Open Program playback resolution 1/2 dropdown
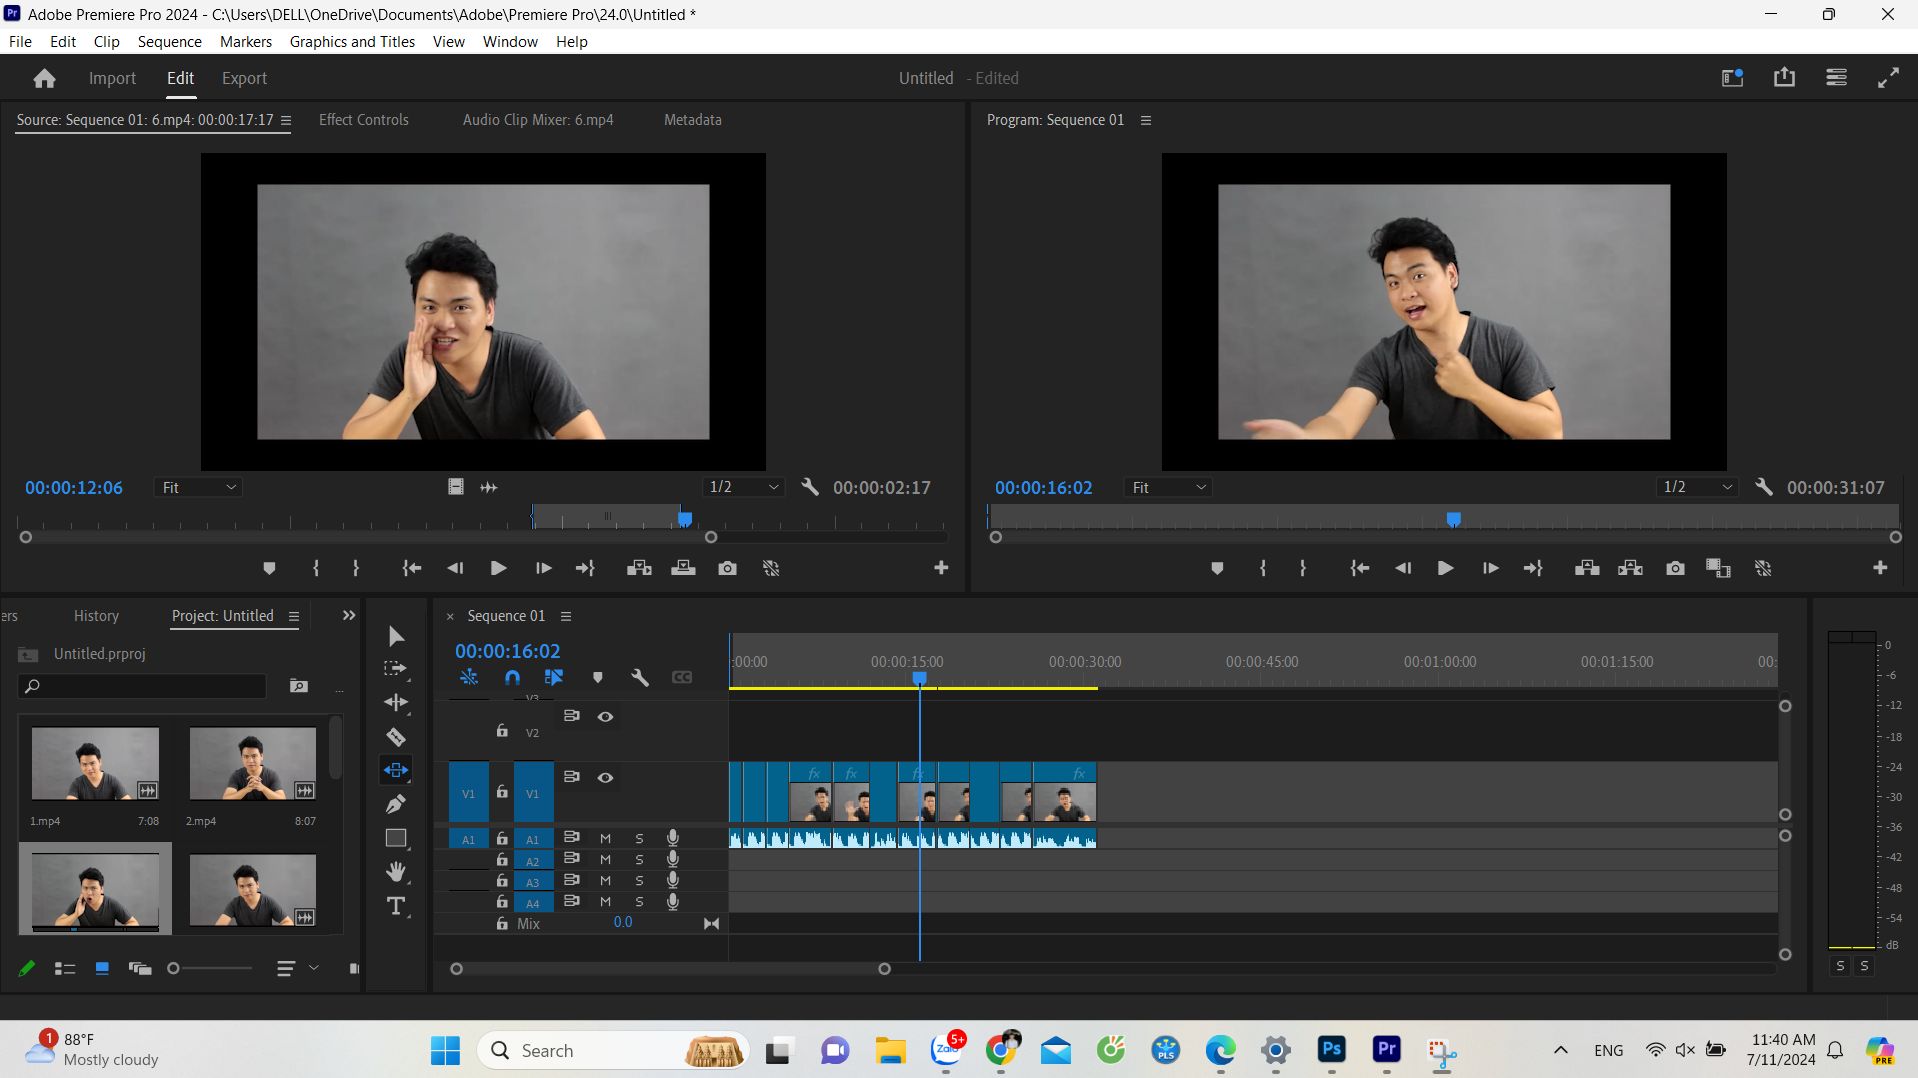The width and height of the screenshot is (1918, 1078). (x=1697, y=487)
